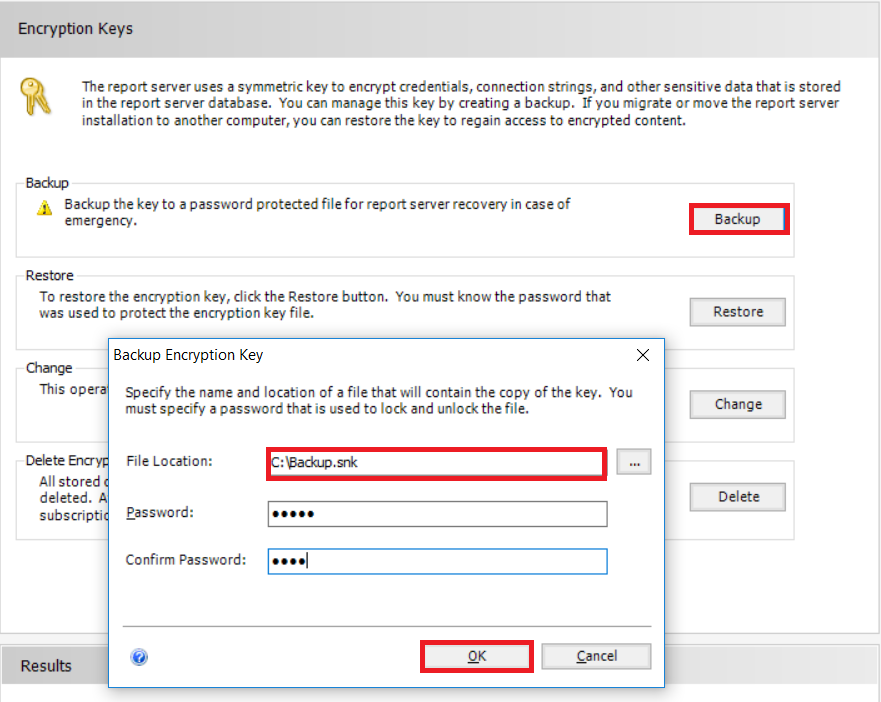Screen dimensions: 881x702
Task: Click the Confirm Password label
Action: [185, 560]
